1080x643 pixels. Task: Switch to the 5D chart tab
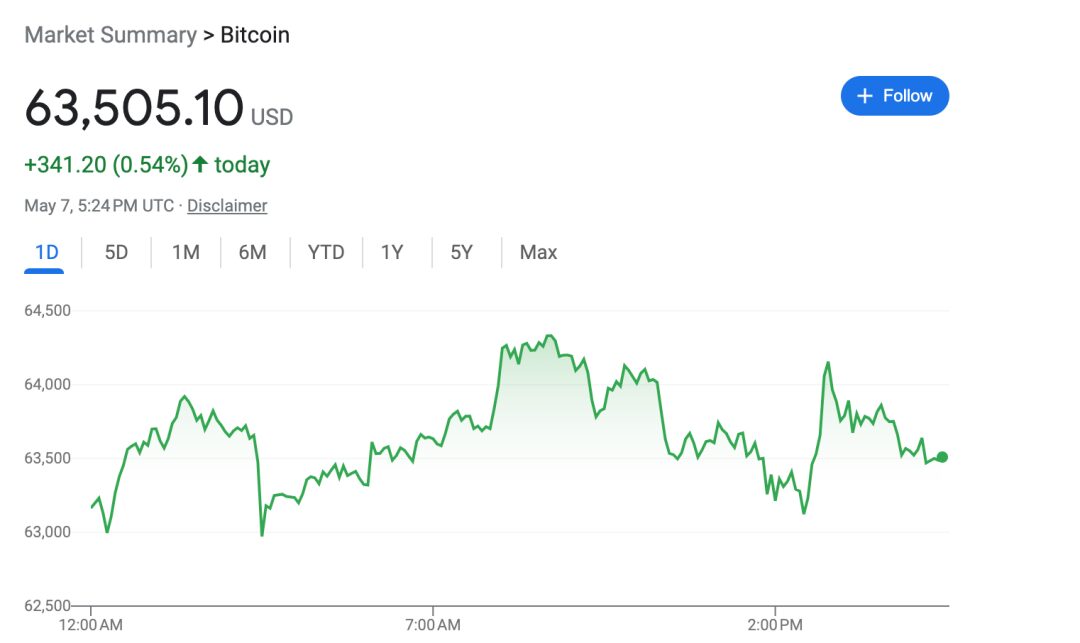pos(116,252)
